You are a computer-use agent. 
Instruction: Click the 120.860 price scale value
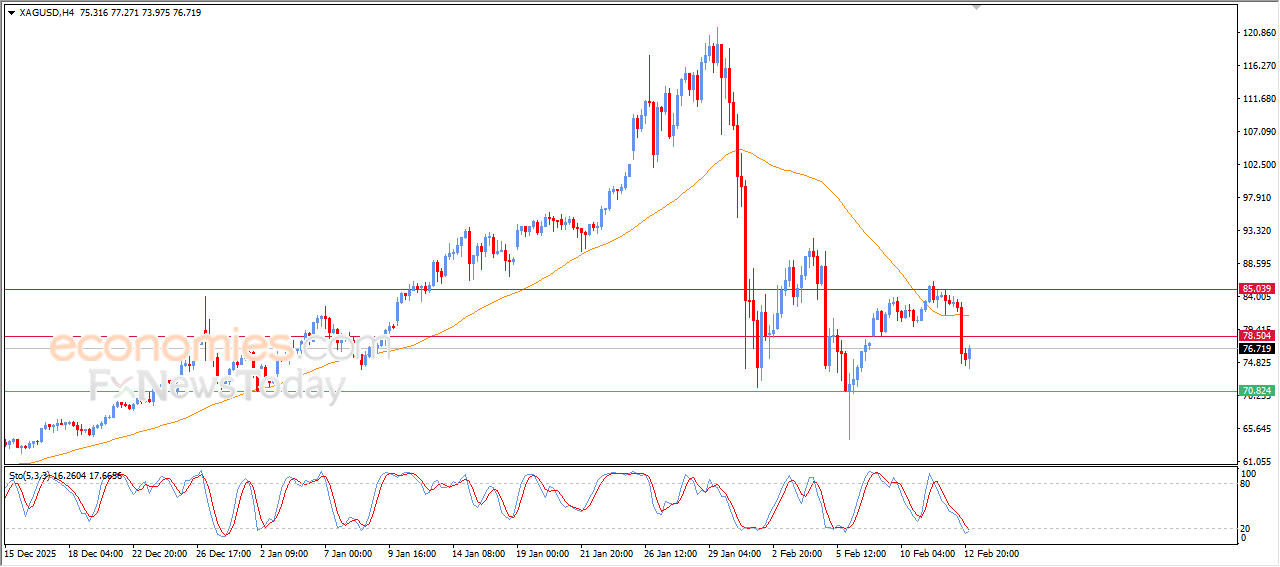click(1258, 33)
